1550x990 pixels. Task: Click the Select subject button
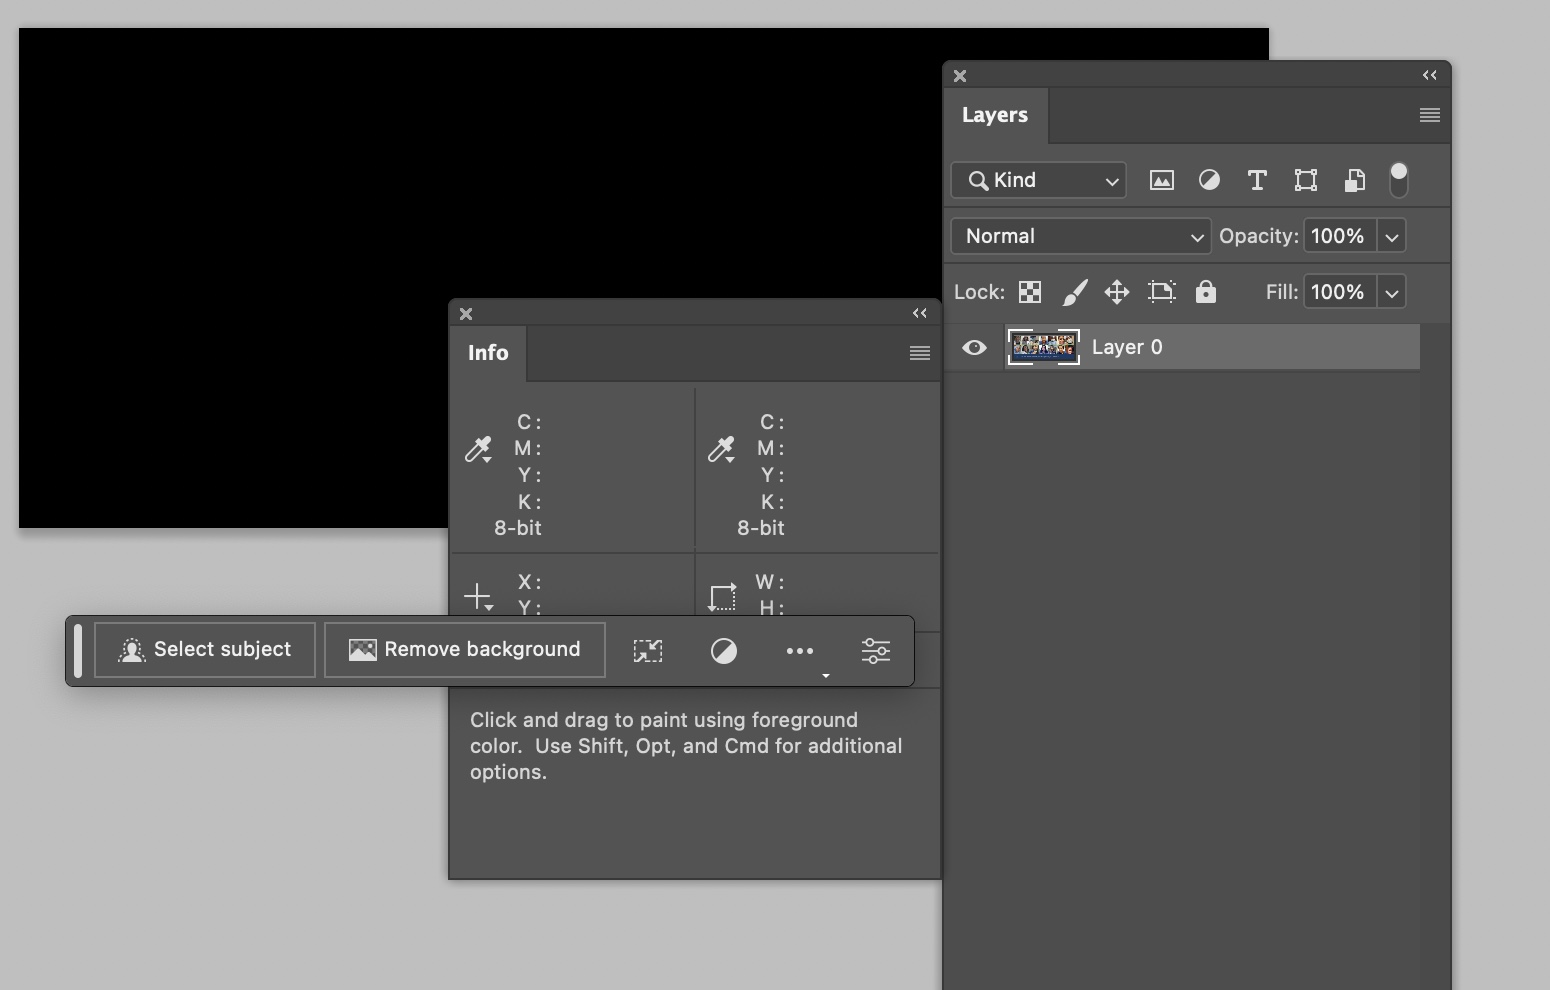coord(204,649)
